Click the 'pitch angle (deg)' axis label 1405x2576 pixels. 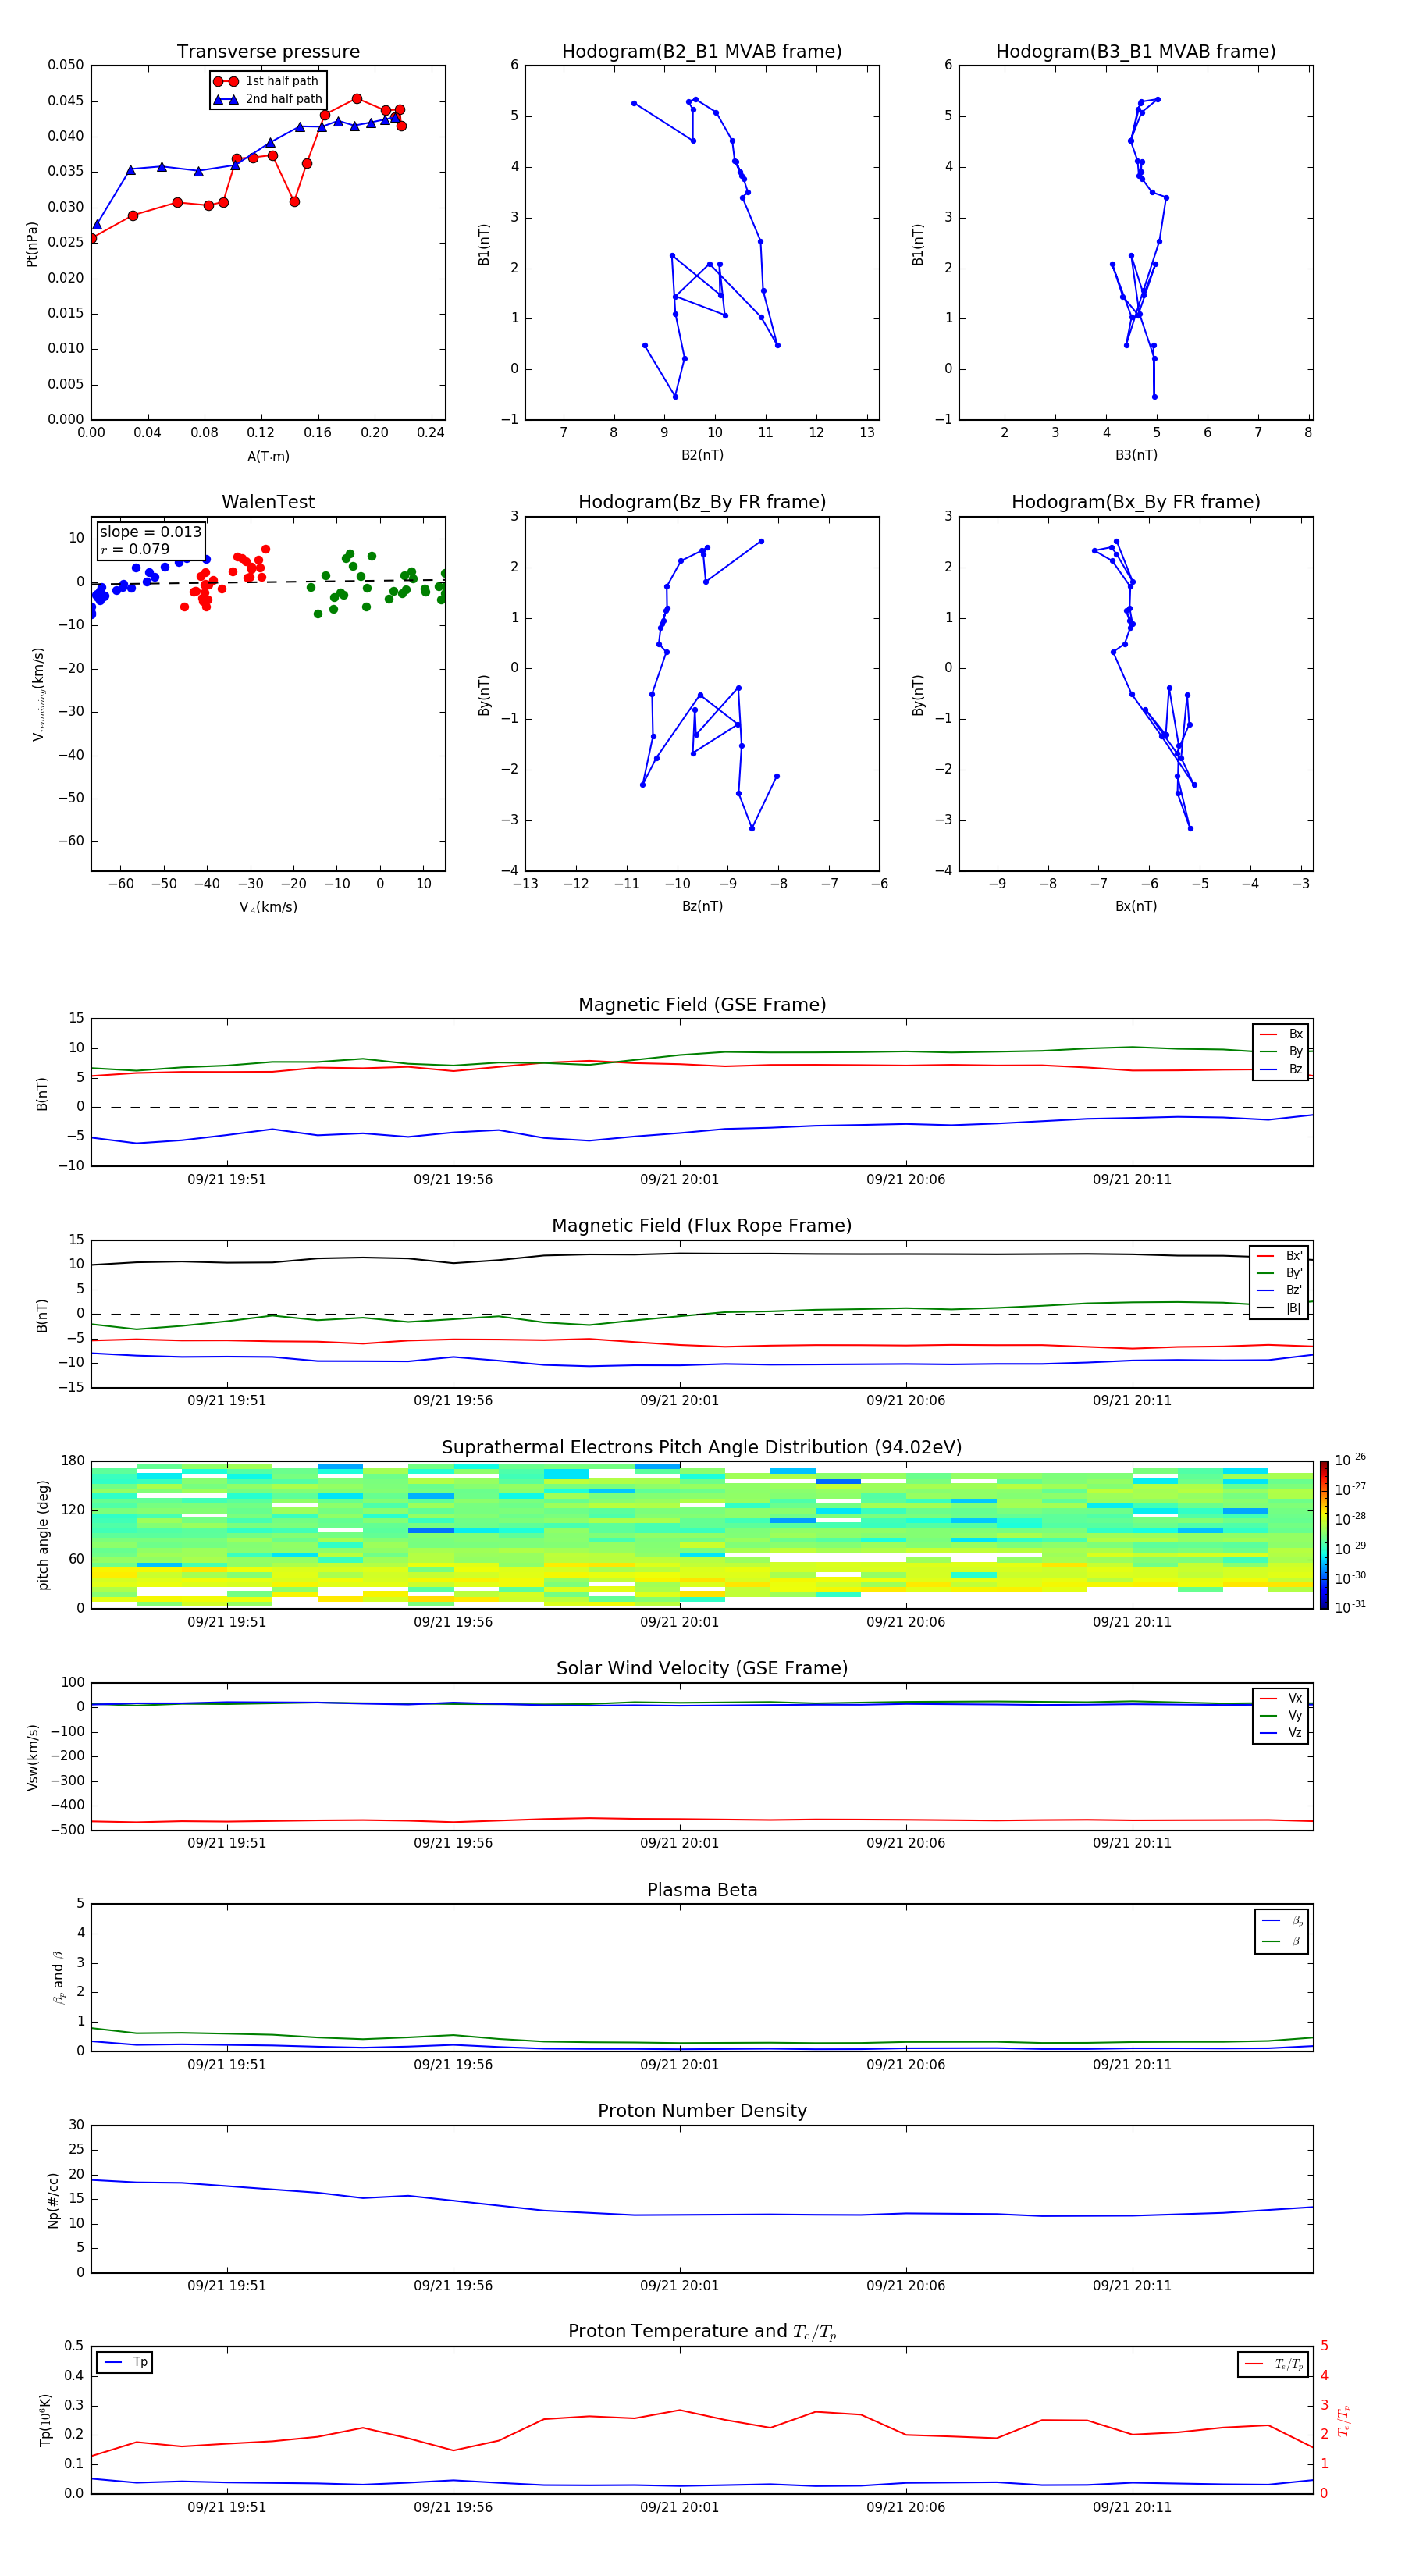(43, 1535)
